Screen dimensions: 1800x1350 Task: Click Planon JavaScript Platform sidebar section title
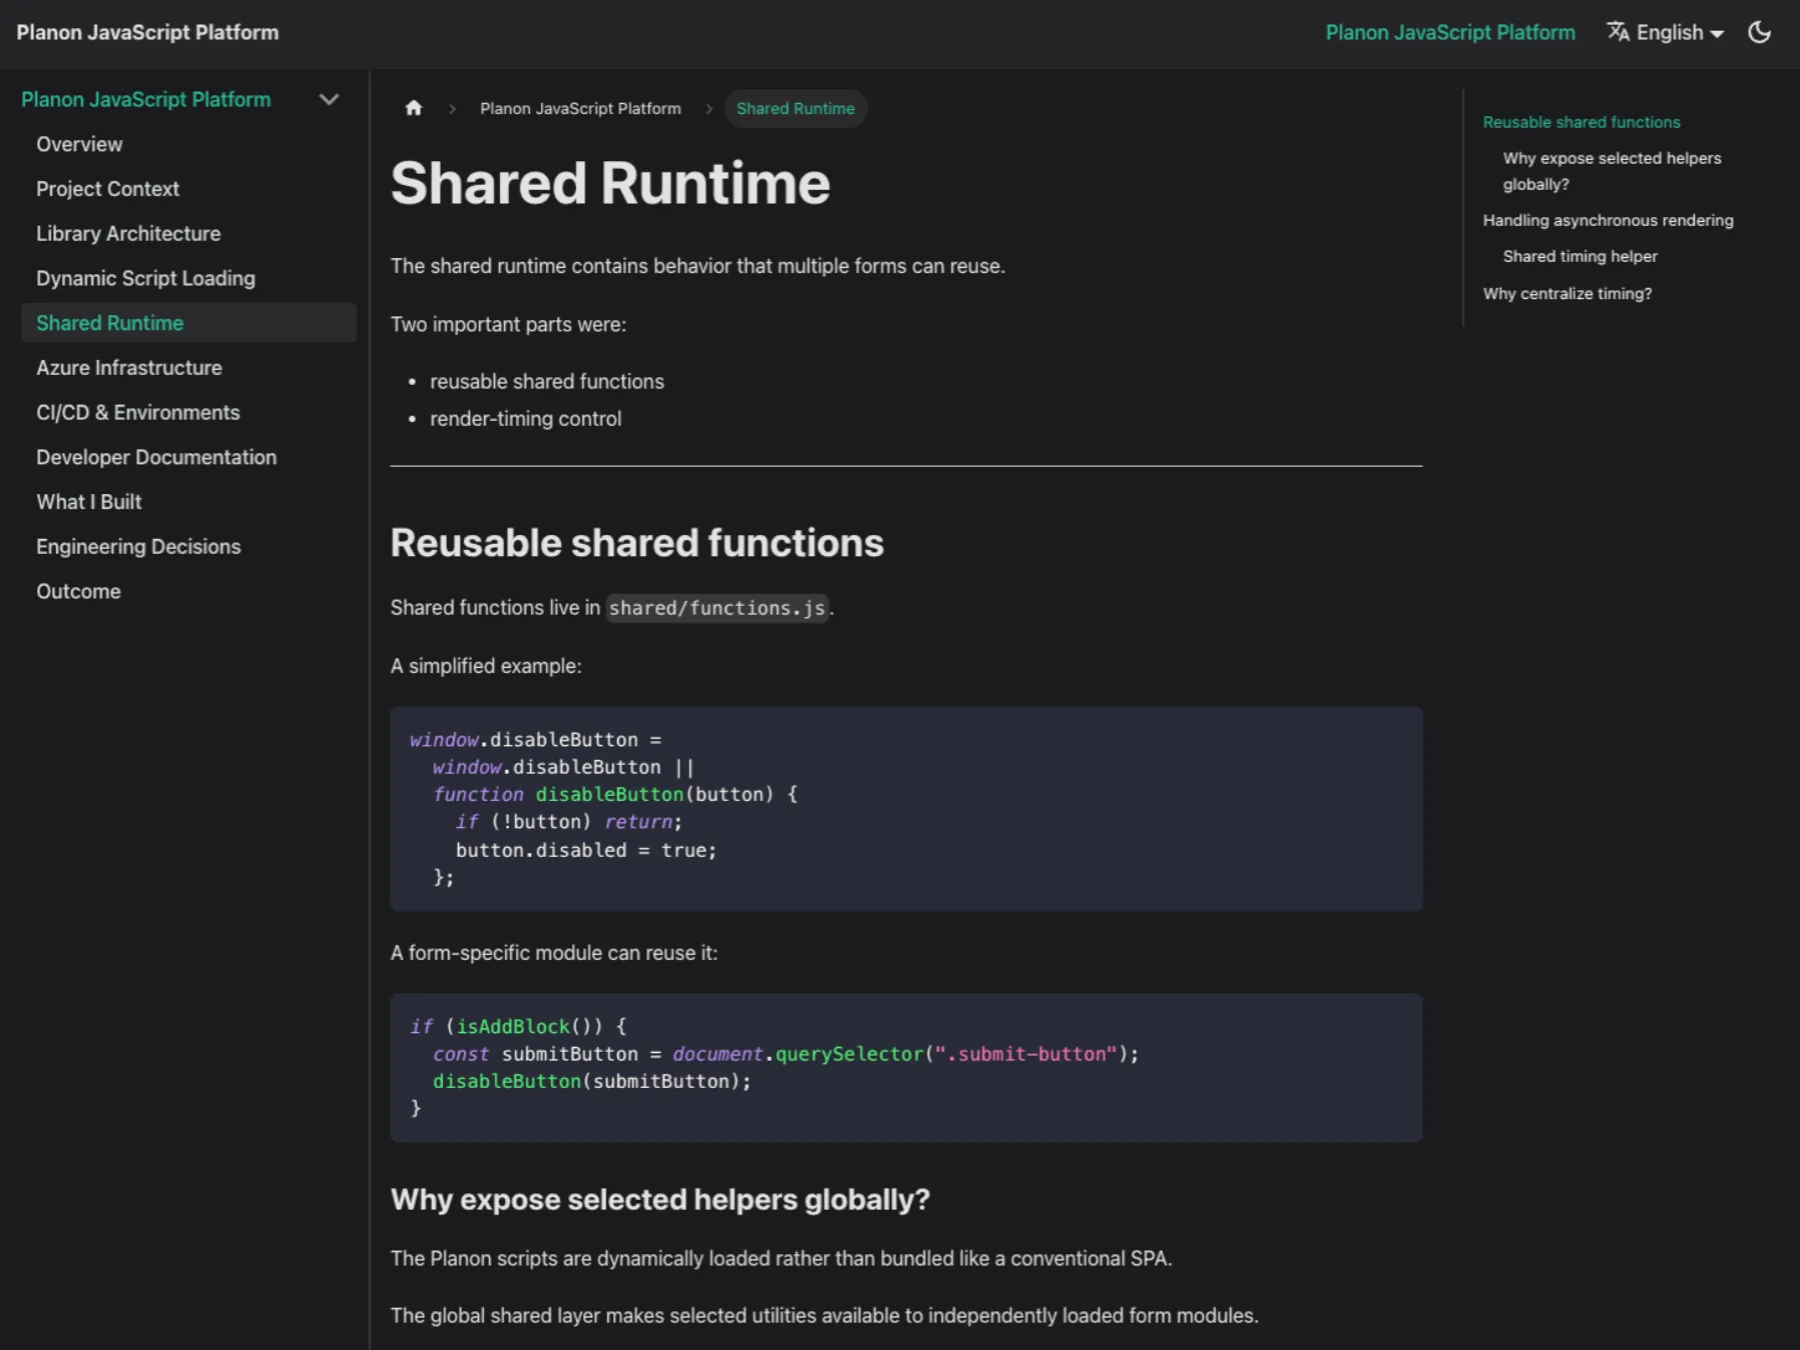[146, 99]
